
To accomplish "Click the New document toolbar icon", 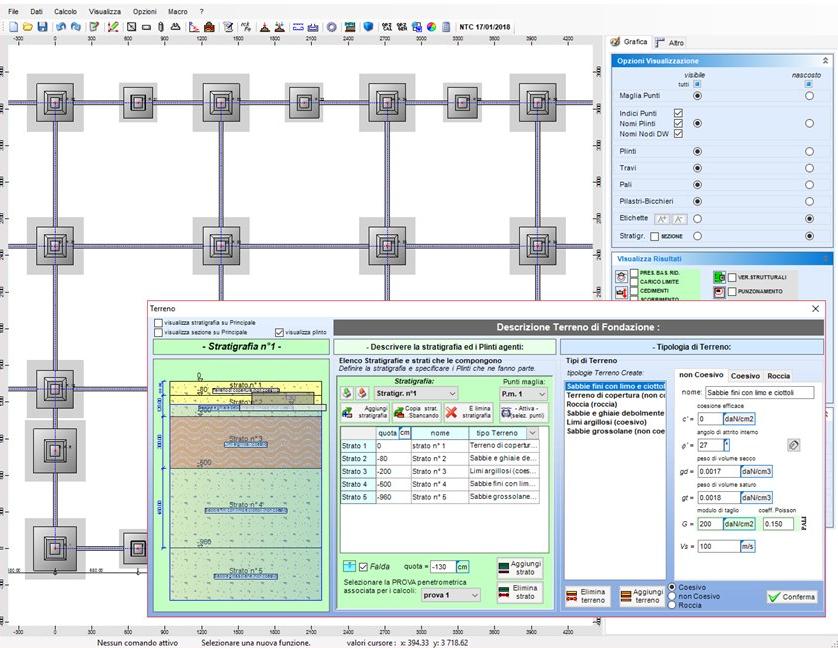I will point(14,27).
